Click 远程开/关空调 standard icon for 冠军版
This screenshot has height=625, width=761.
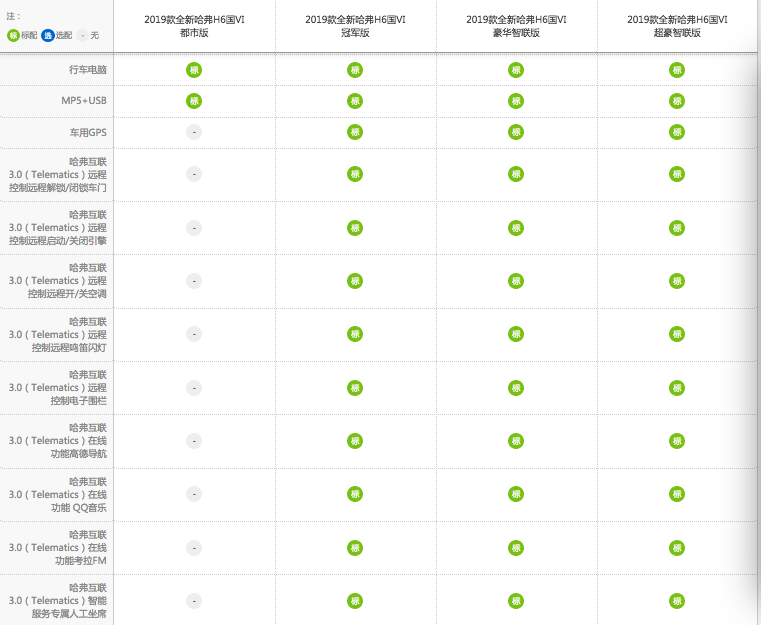355,281
